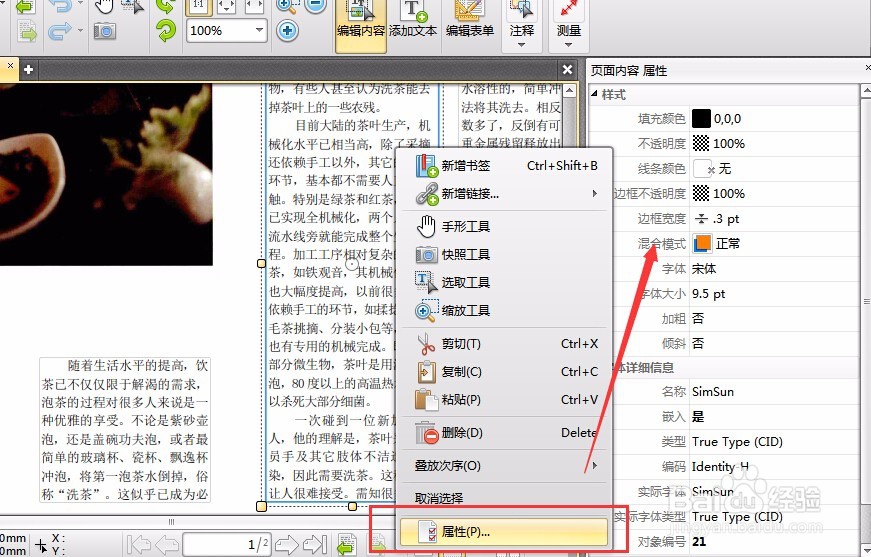This screenshot has height=557, width=871.
Task: Click the 边框宽度 .3 pt value
Action: (x=727, y=219)
